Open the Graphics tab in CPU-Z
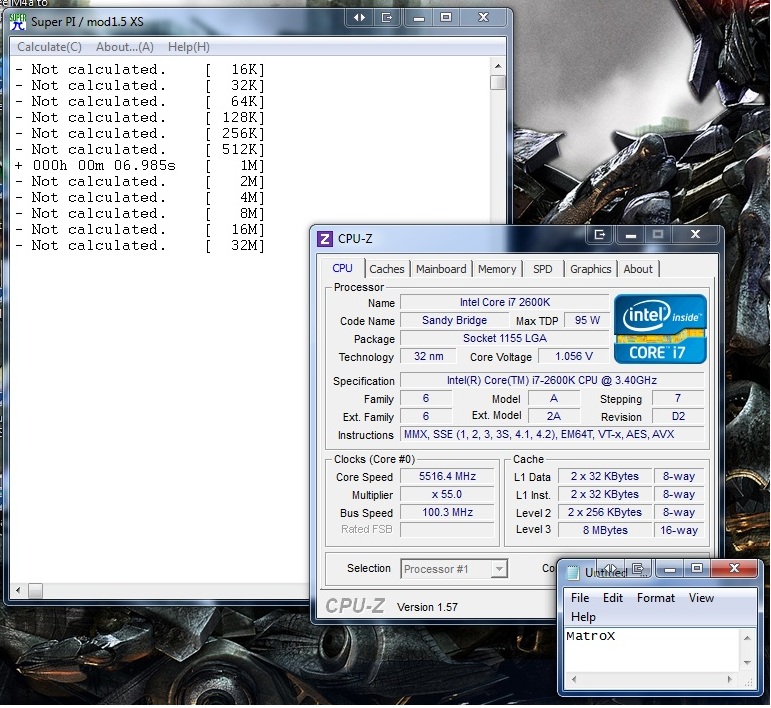 590,269
